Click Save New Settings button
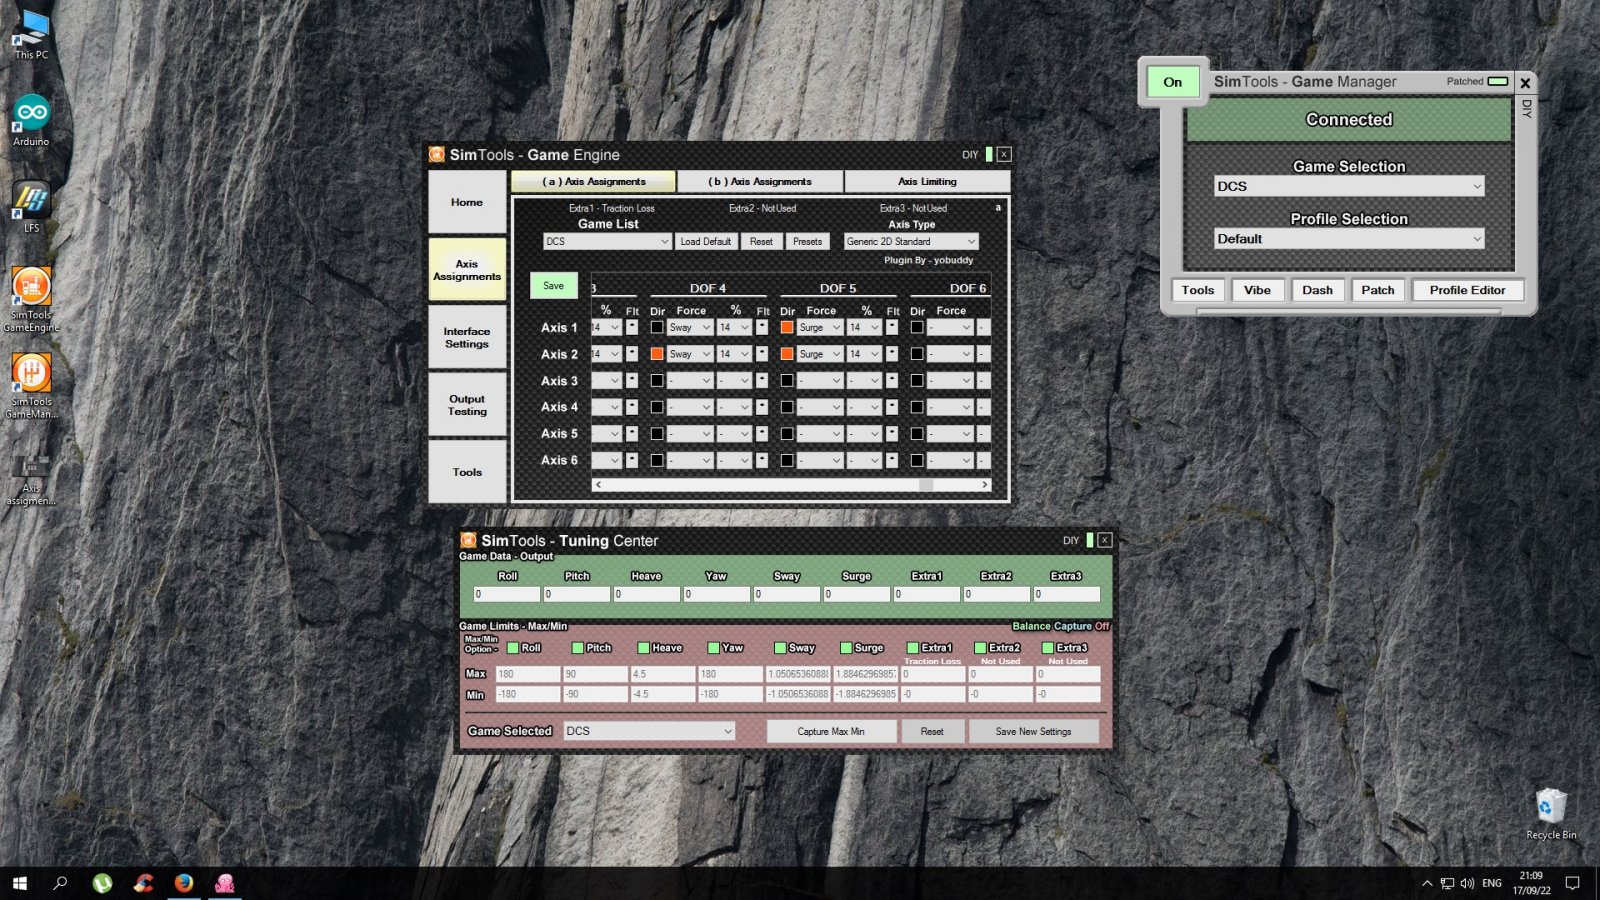The width and height of the screenshot is (1600, 900). click(1033, 731)
